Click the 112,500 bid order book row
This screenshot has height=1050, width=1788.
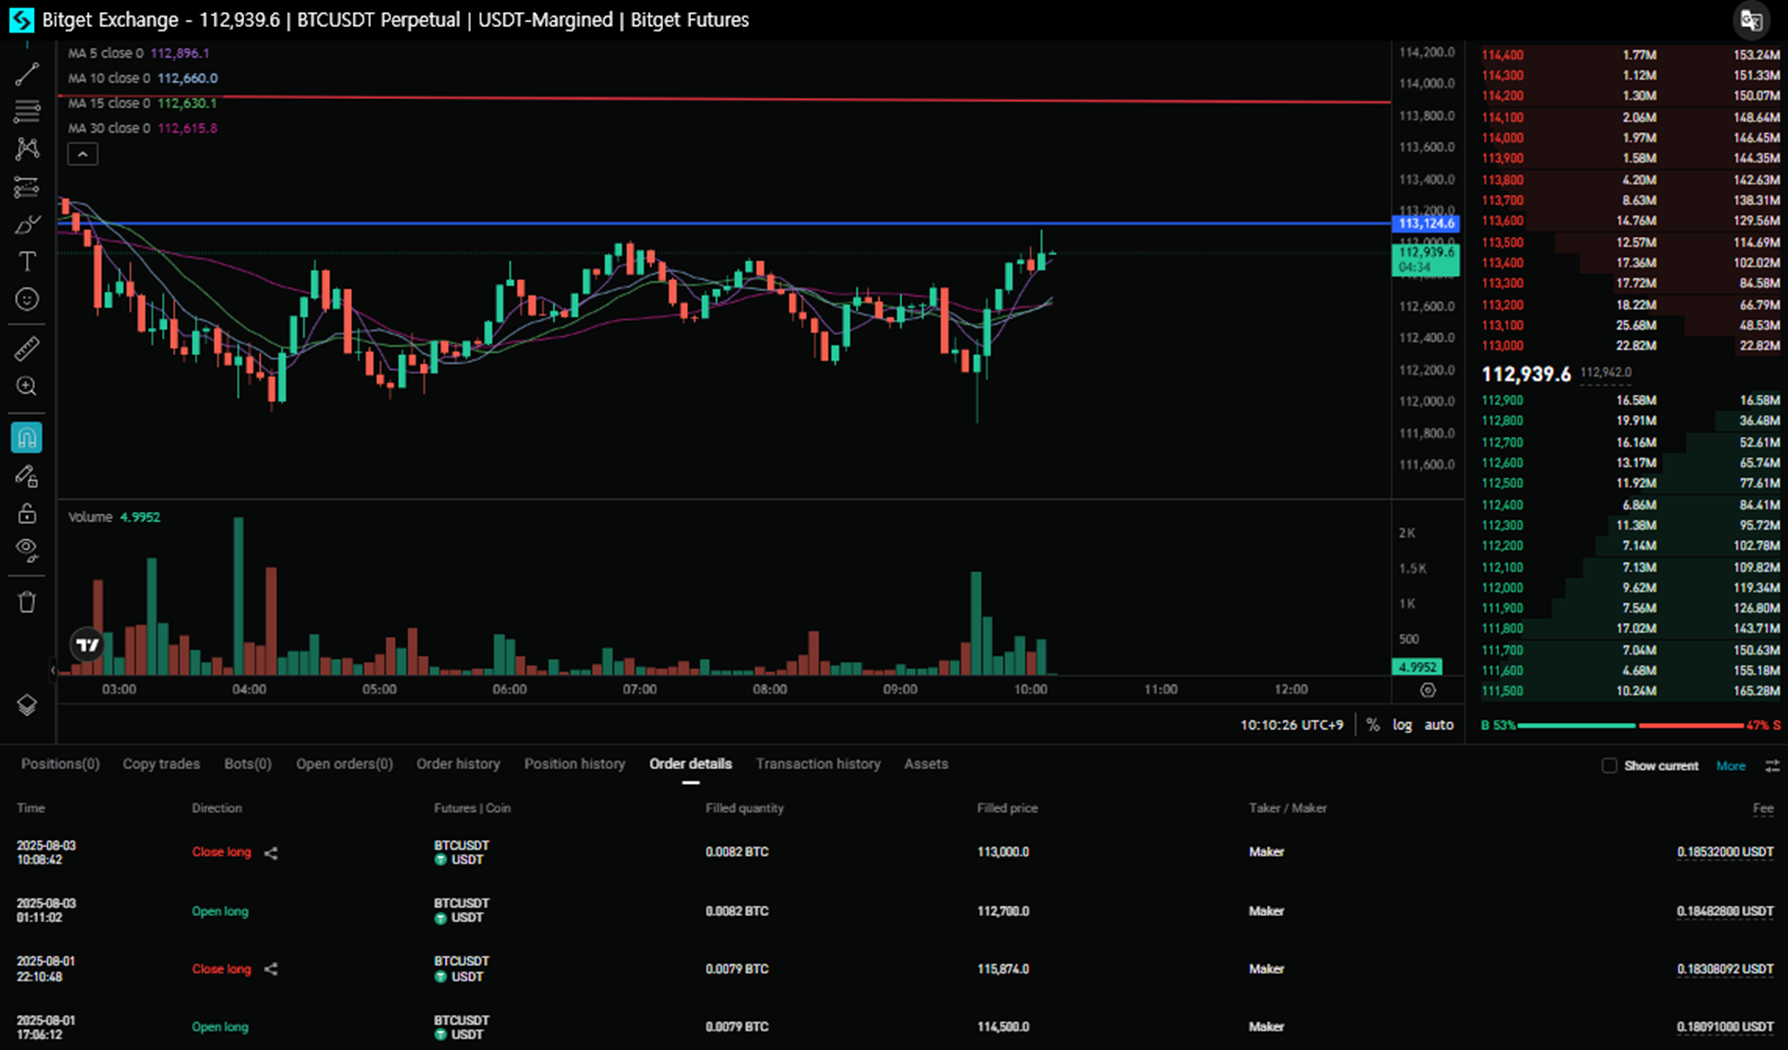click(x=1630, y=483)
